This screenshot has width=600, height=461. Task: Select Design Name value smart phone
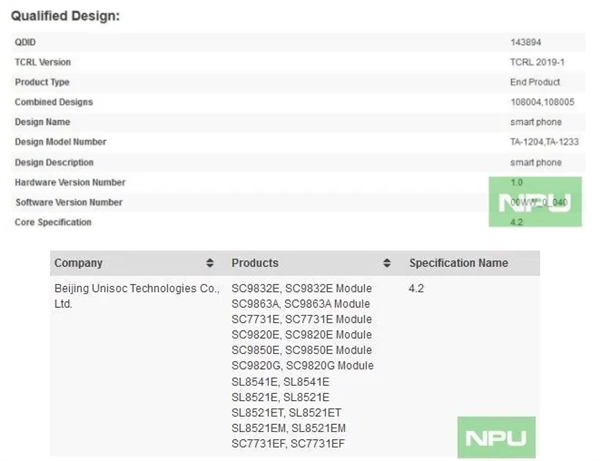[536, 122]
